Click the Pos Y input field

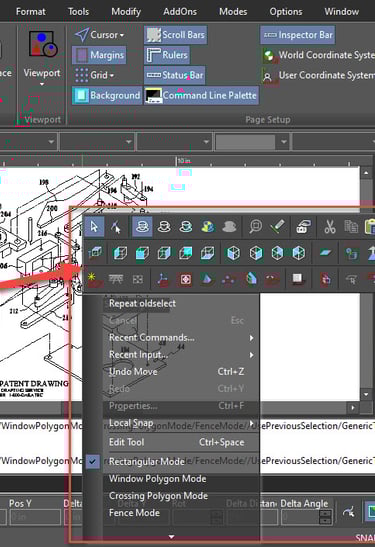point(35,517)
